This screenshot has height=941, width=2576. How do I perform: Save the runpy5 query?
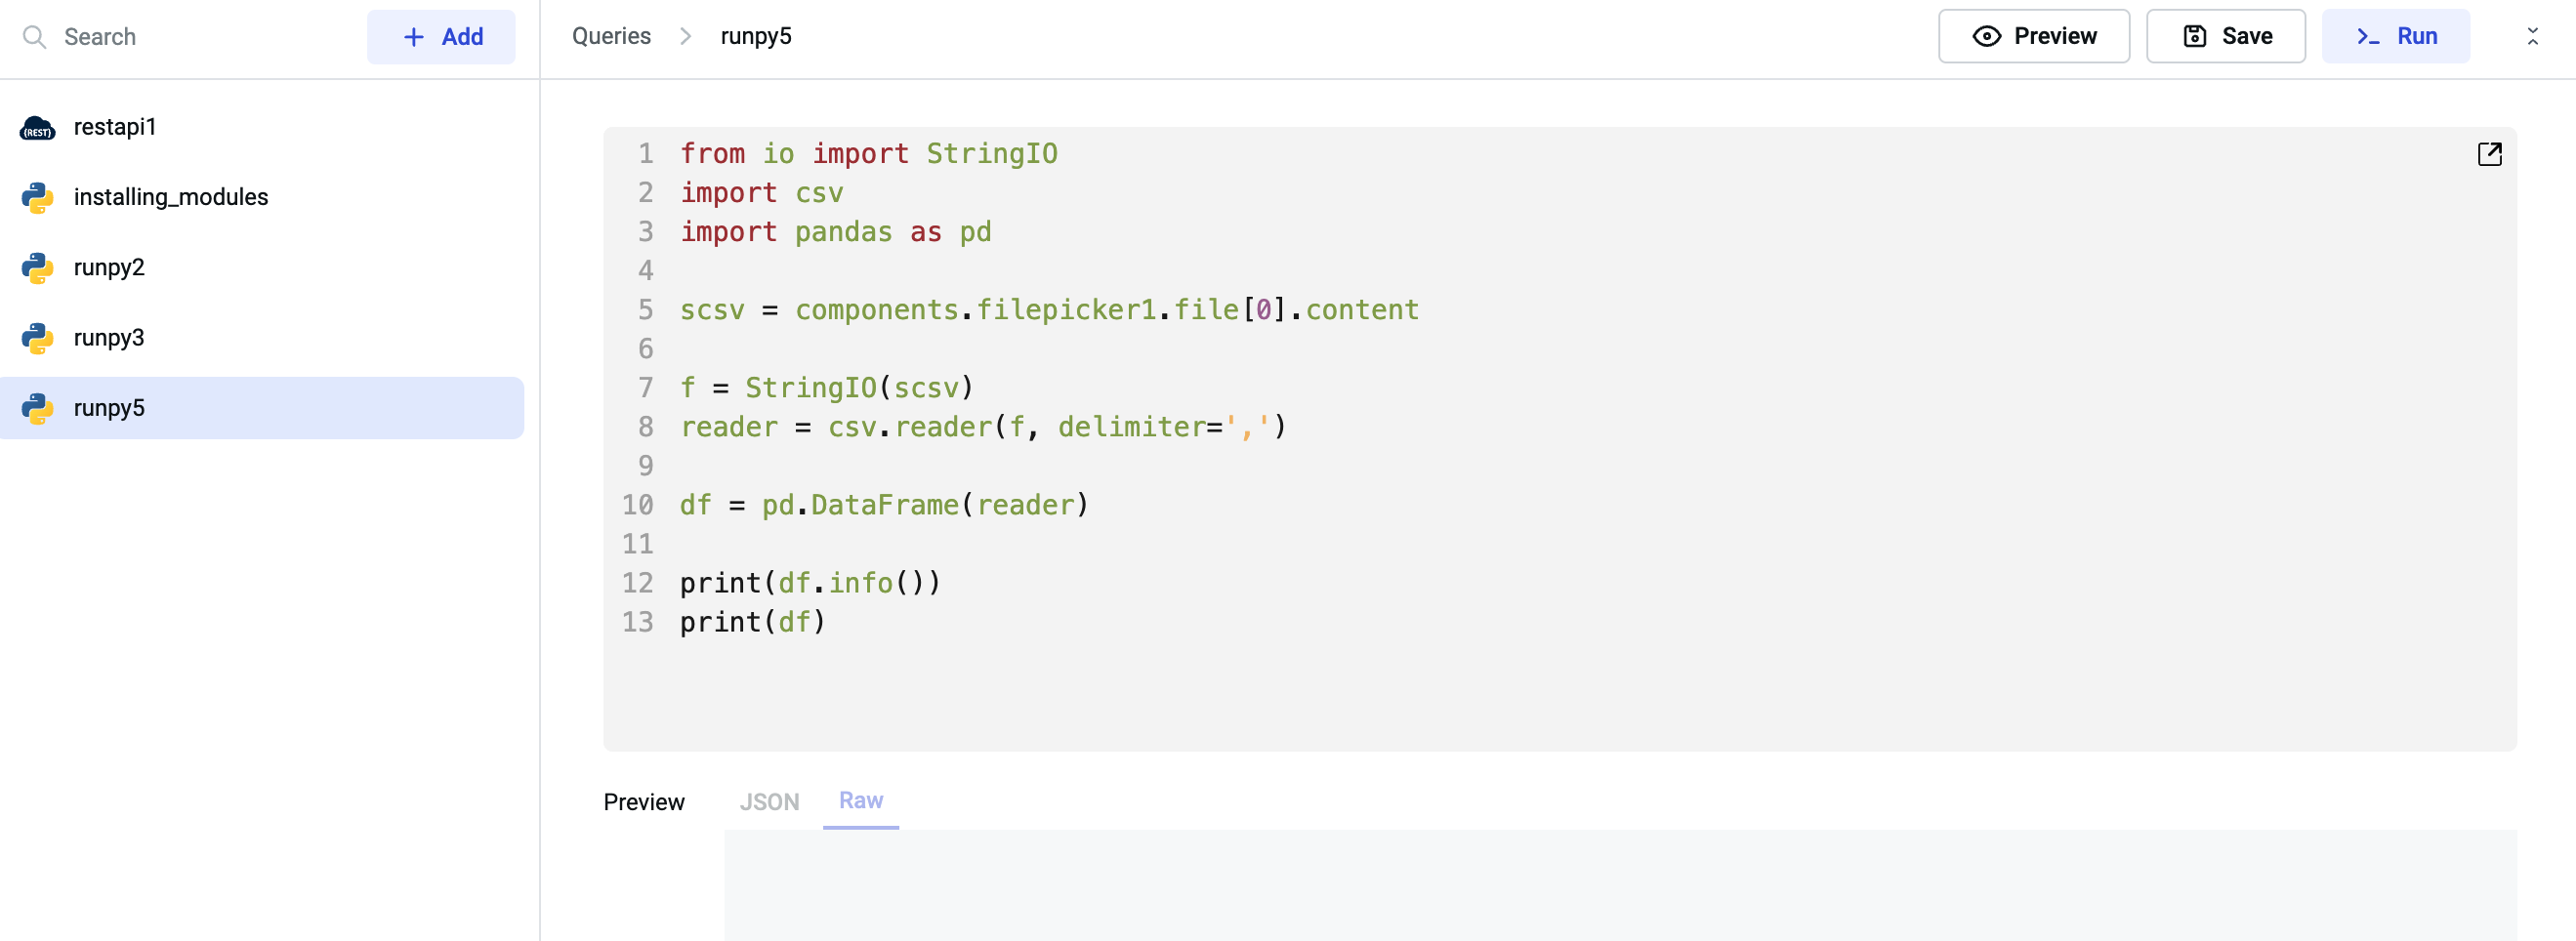point(2225,37)
